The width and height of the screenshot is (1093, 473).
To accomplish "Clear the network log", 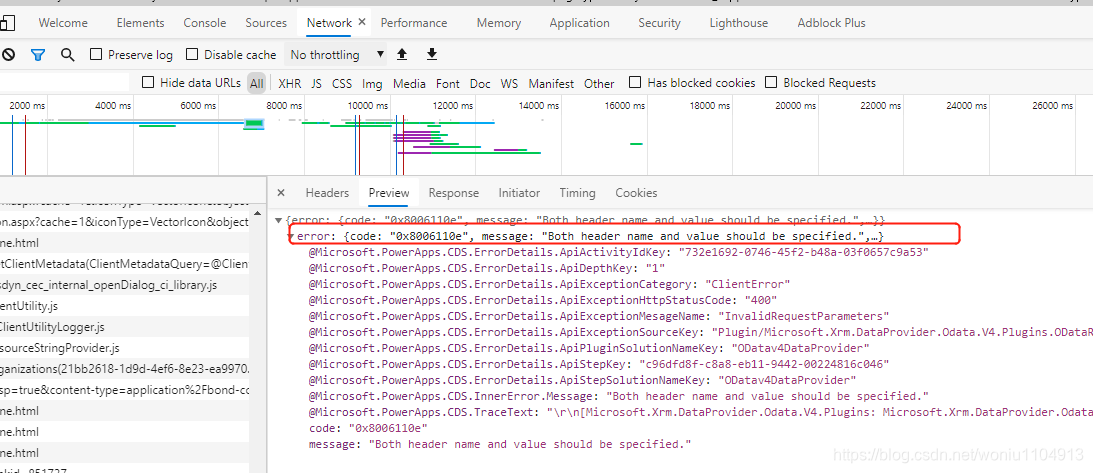I will pyautogui.click(x=8, y=54).
